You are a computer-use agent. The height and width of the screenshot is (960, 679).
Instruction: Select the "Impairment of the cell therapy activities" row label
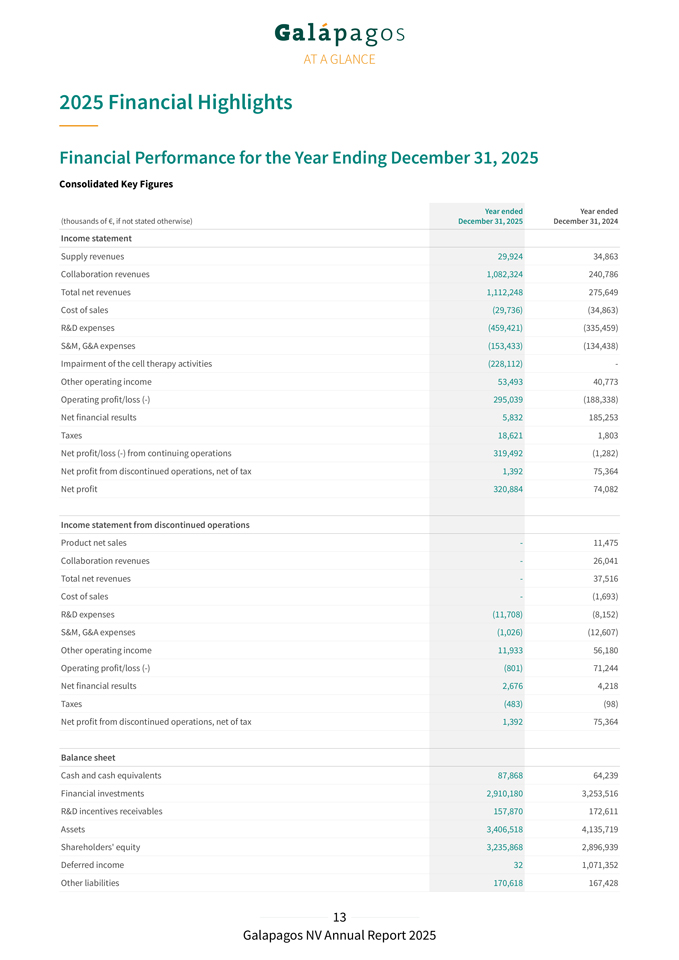point(136,364)
